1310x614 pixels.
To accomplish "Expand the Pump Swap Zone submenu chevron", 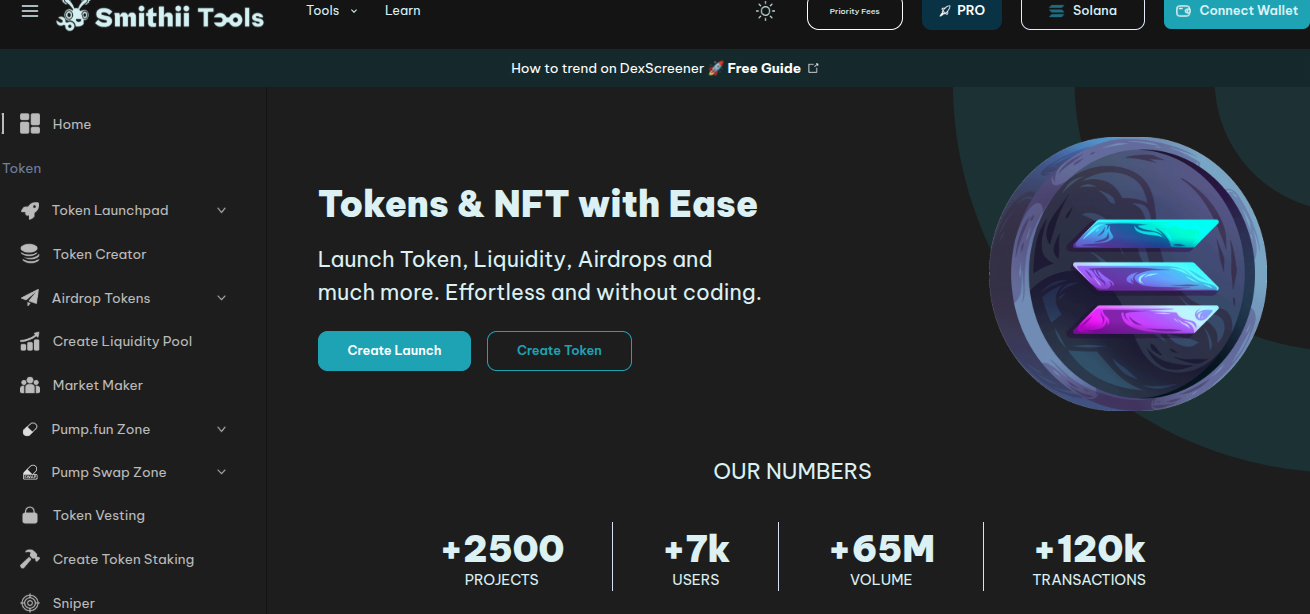I will (221, 472).
